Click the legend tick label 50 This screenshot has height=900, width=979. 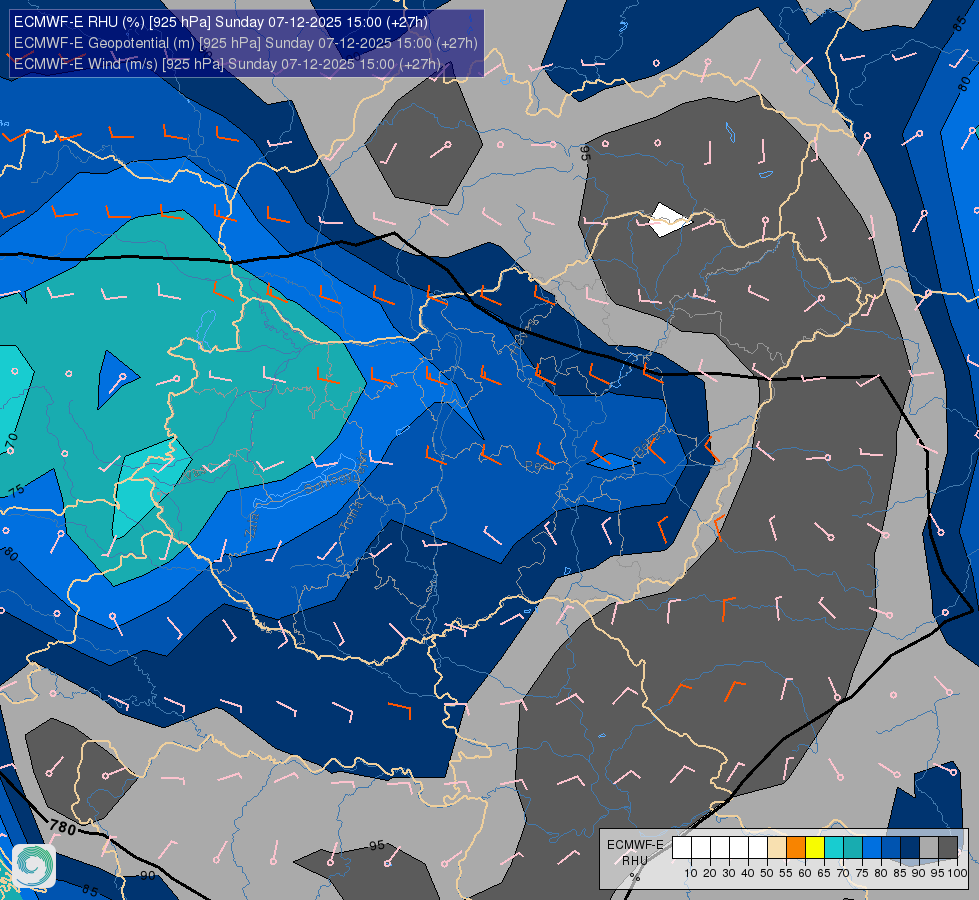click(767, 873)
